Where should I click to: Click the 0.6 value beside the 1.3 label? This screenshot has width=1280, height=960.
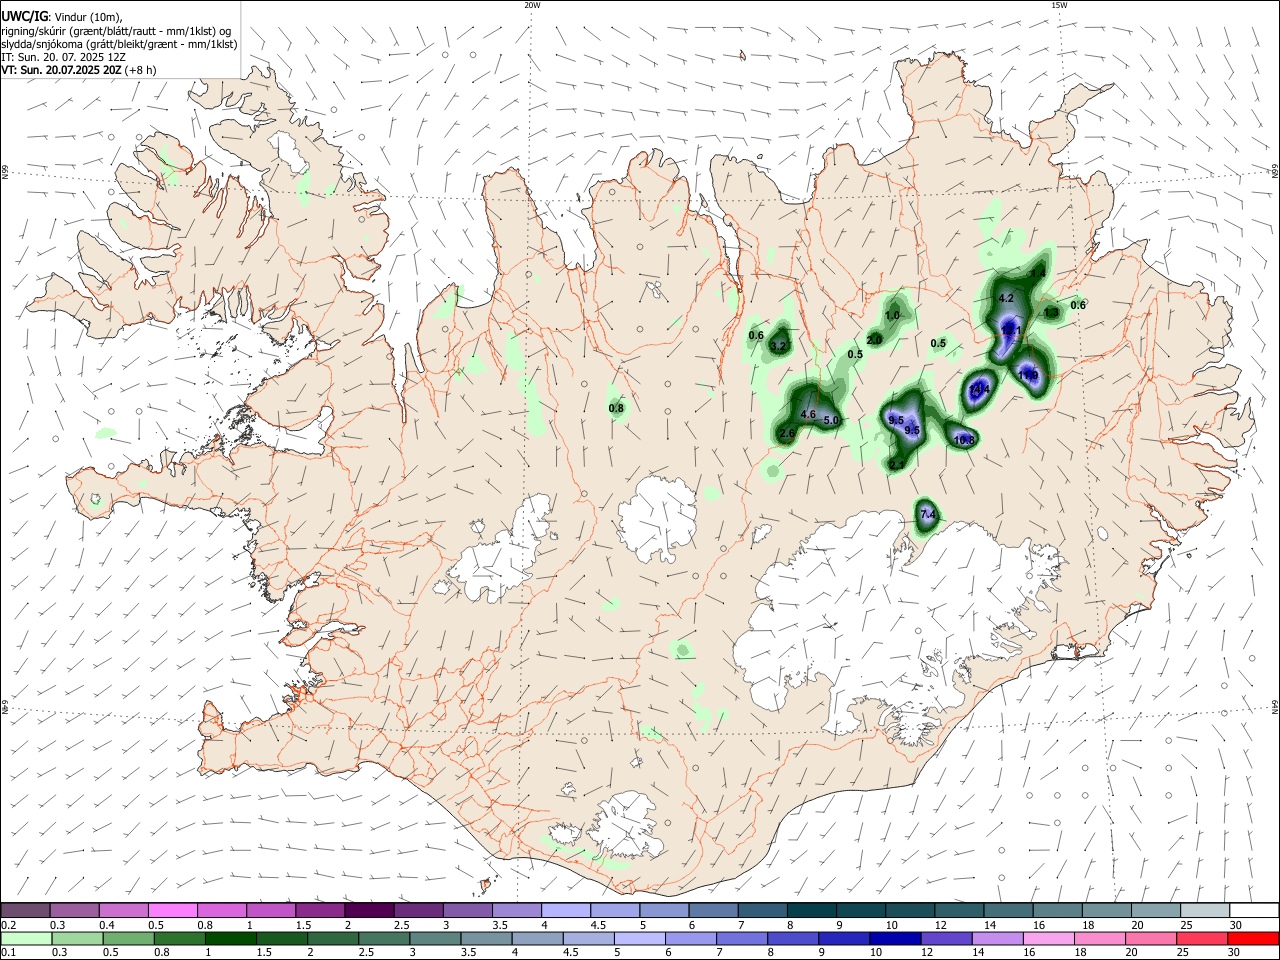point(1078,305)
